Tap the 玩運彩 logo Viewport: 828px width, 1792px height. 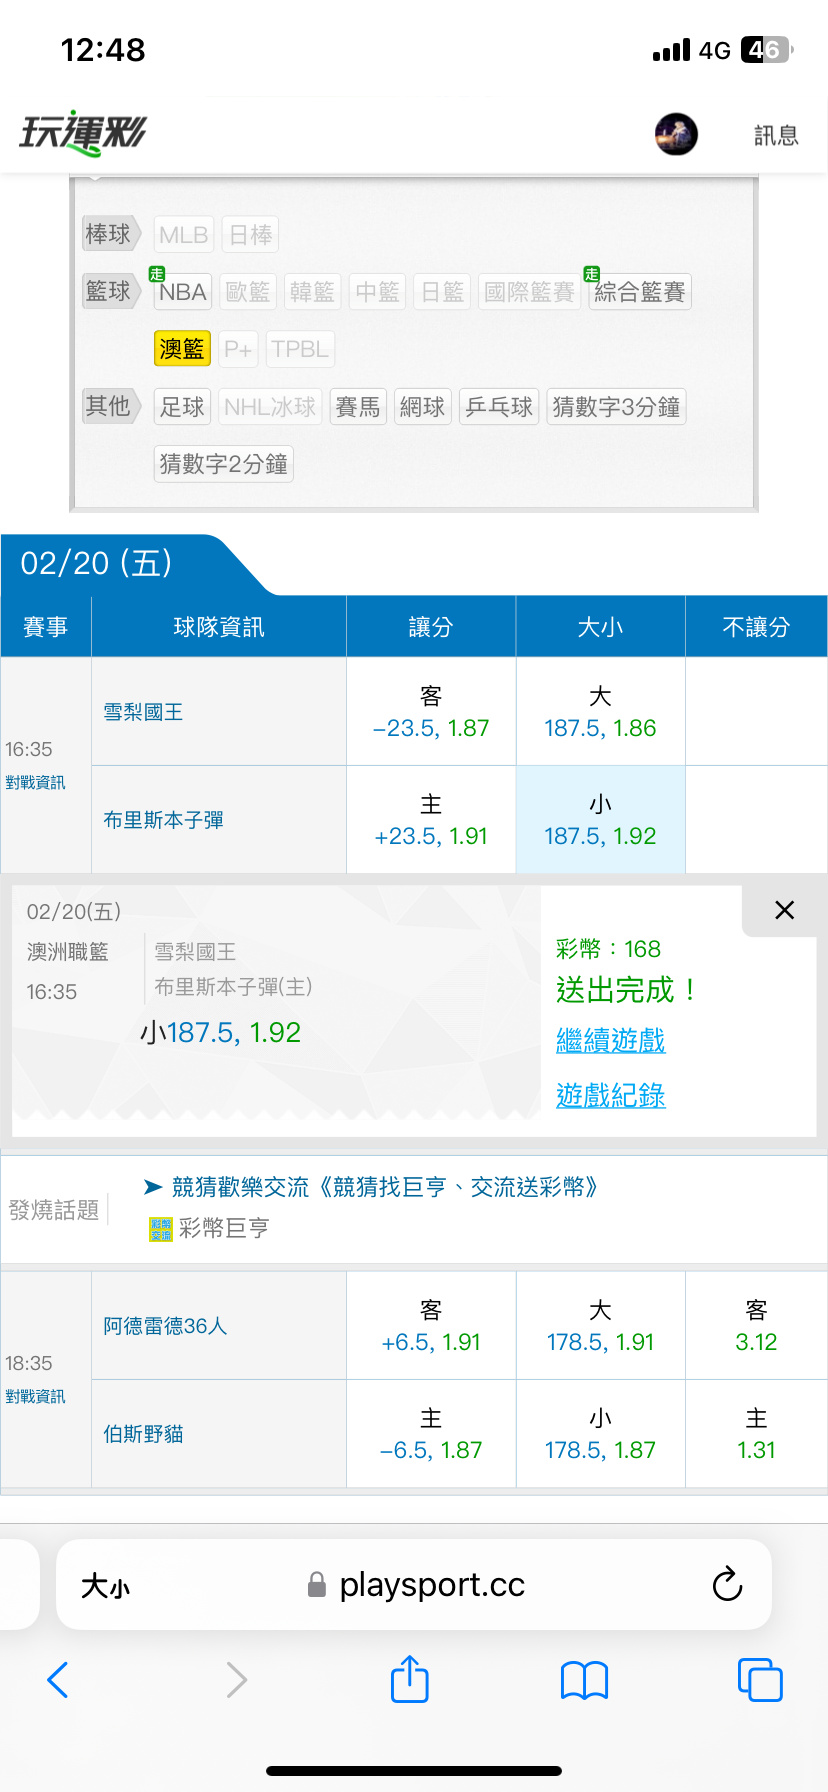(x=83, y=133)
